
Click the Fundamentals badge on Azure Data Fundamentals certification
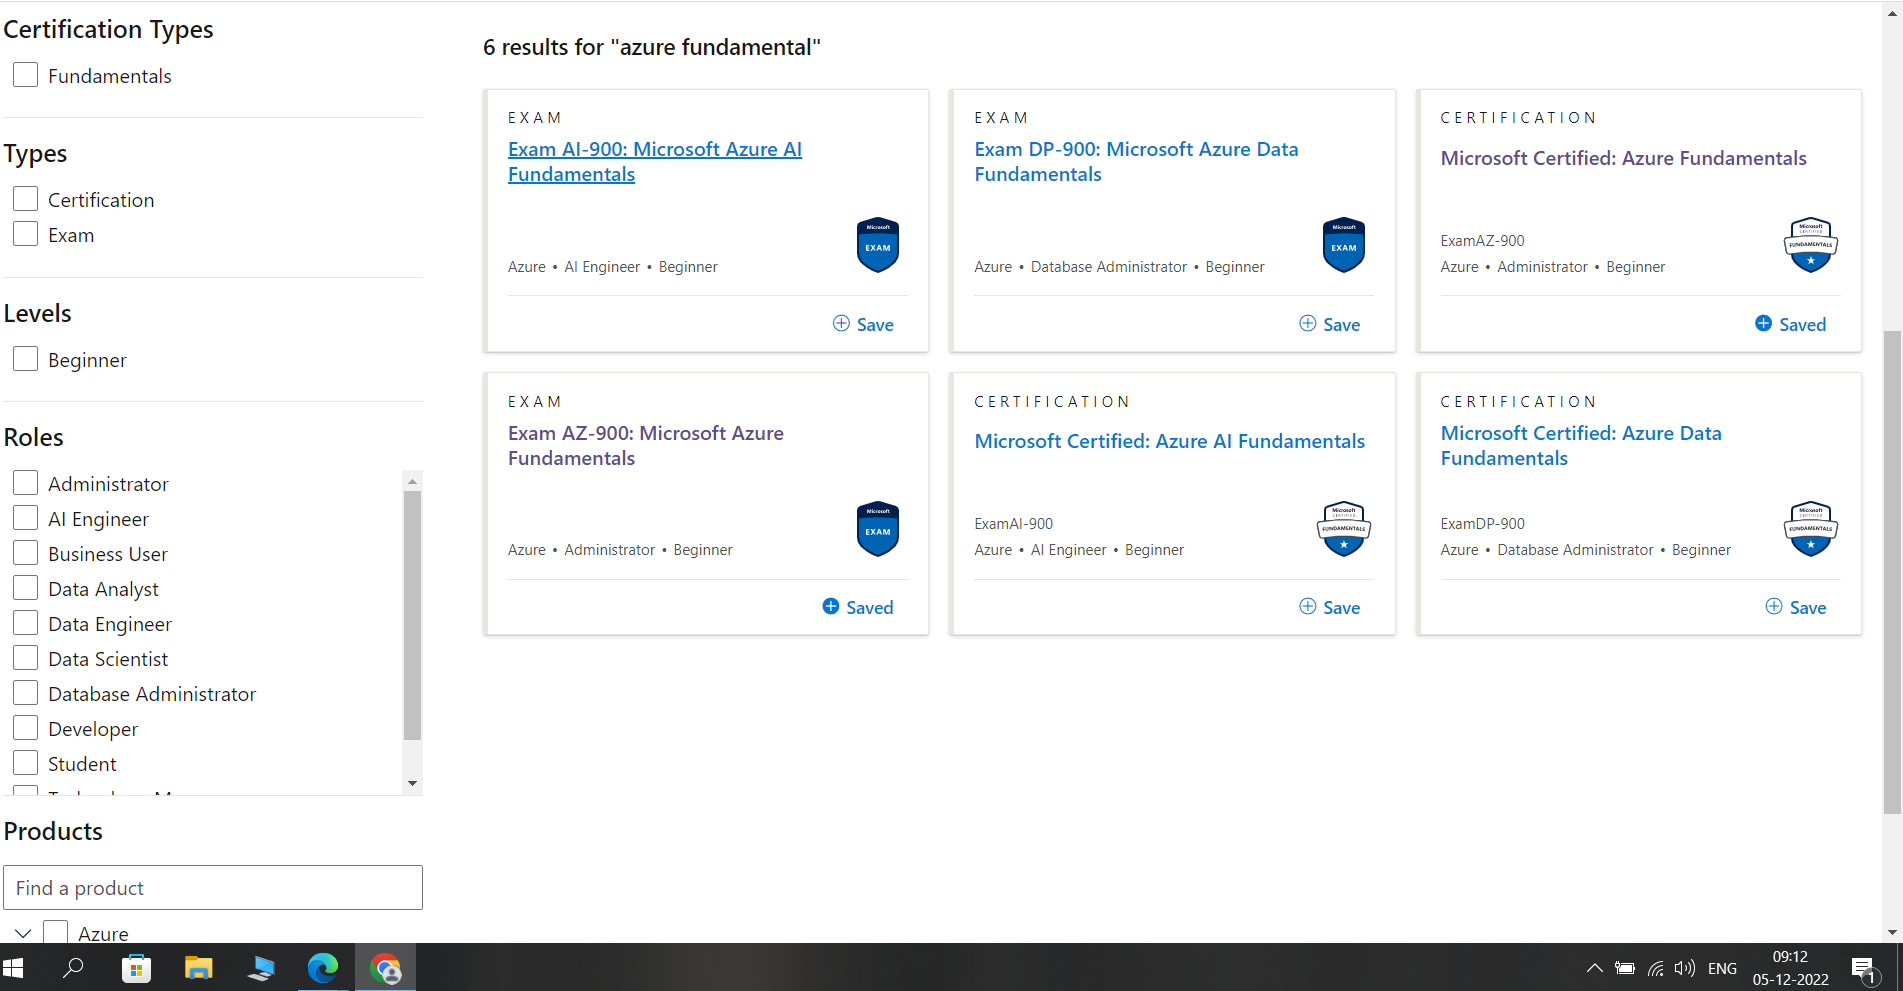click(1810, 529)
